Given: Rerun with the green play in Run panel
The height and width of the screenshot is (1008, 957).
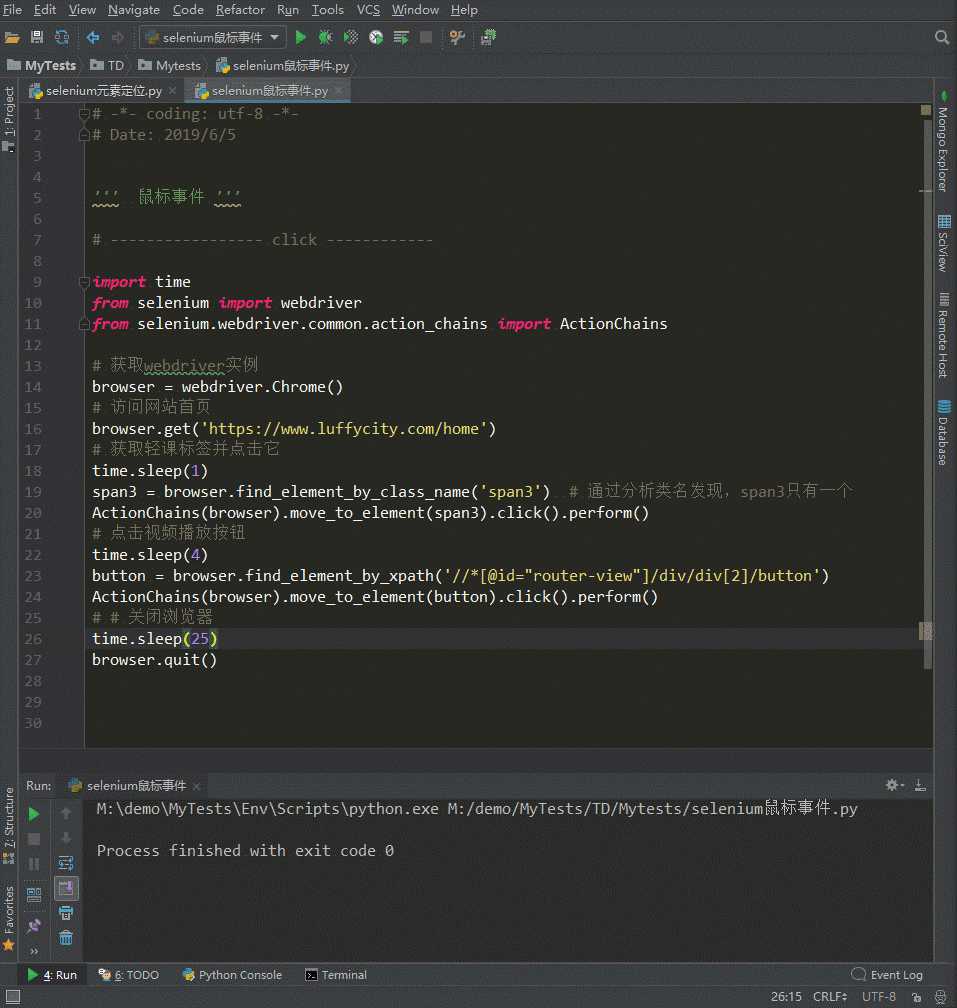Looking at the screenshot, I should (x=34, y=814).
